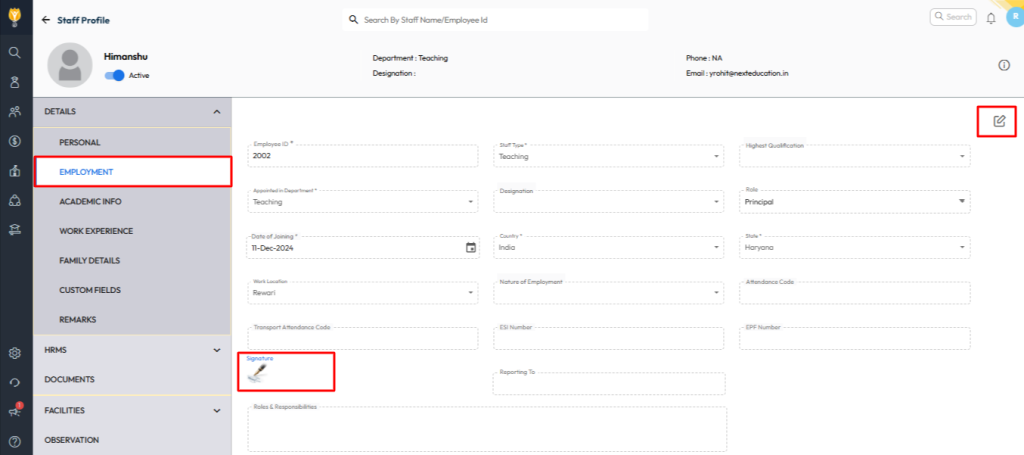1024x455 pixels.
Task: Click the help question mark icon
Action: pyautogui.click(x=15, y=441)
